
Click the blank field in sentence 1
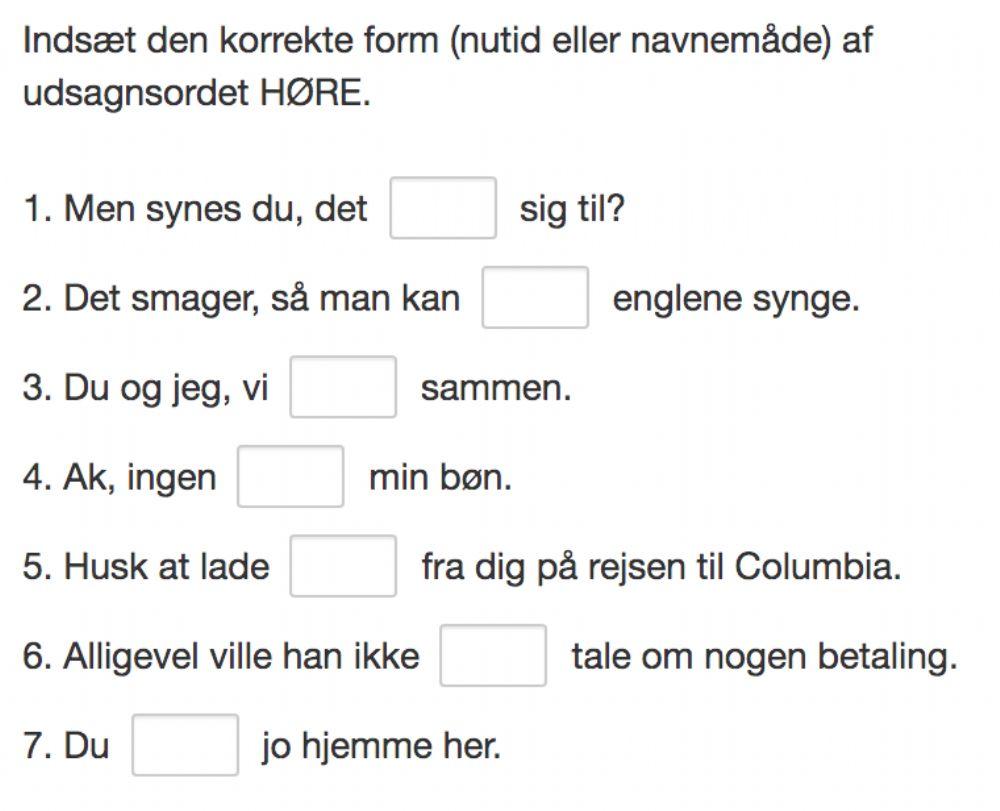coord(442,208)
